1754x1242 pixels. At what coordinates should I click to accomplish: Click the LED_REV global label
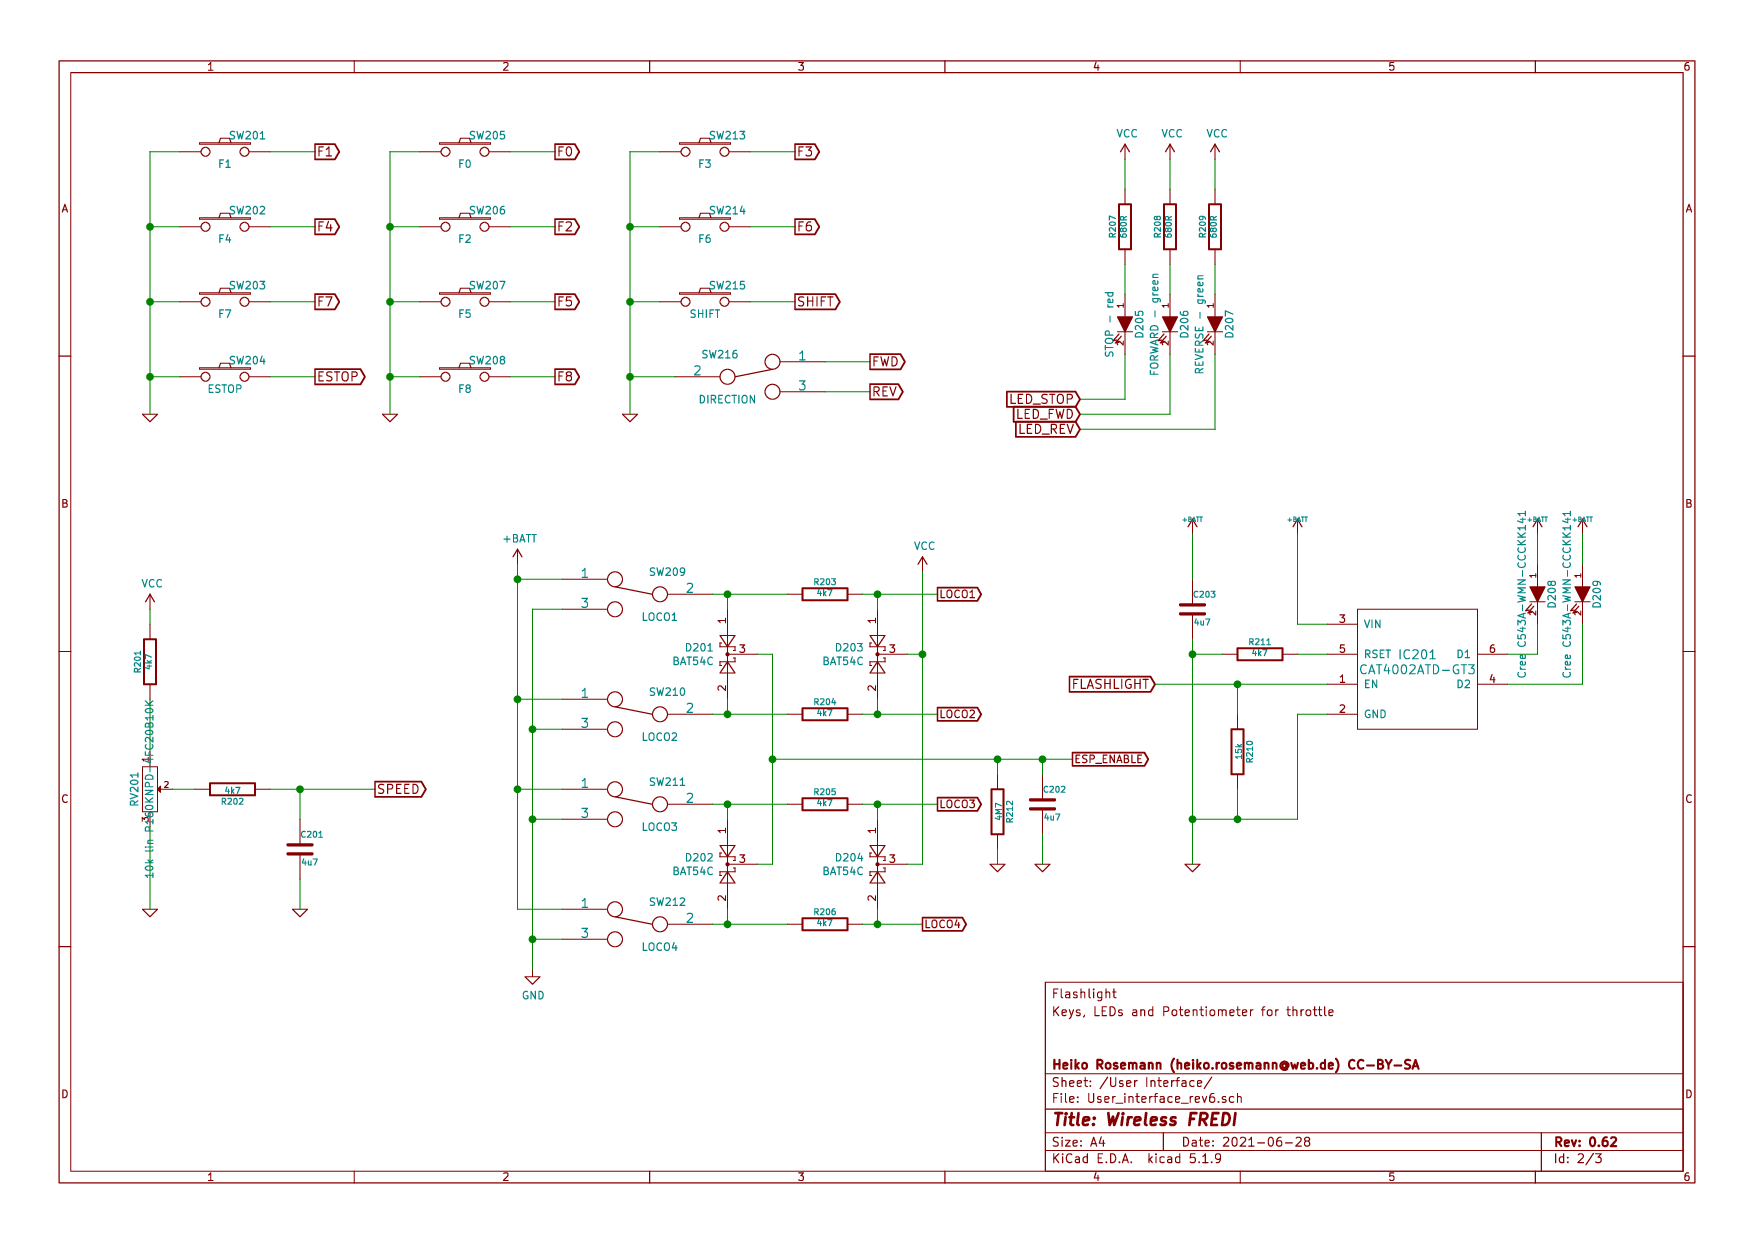point(1048,429)
